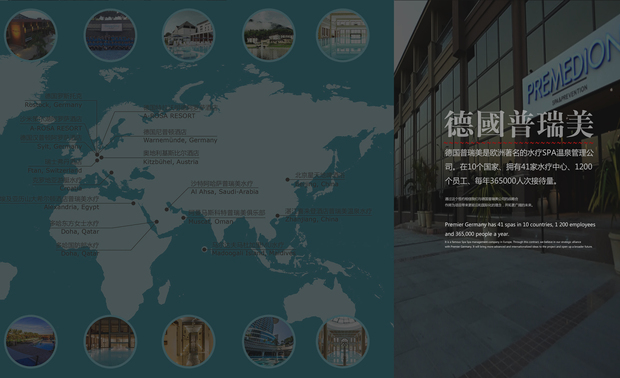Open the Moorish arches domed pool photo
Viewport: 620px width, 378px height.
coord(343,341)
